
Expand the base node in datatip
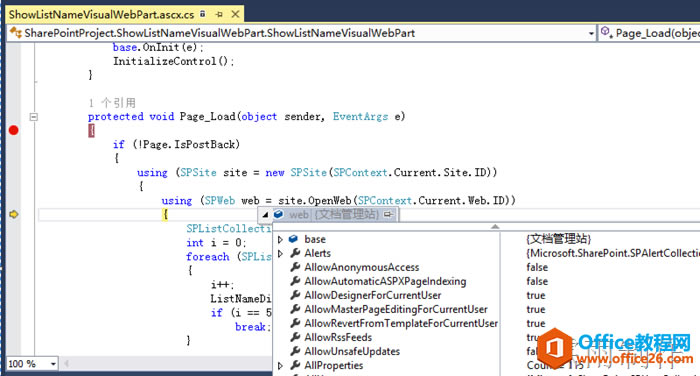click(280, 239)
